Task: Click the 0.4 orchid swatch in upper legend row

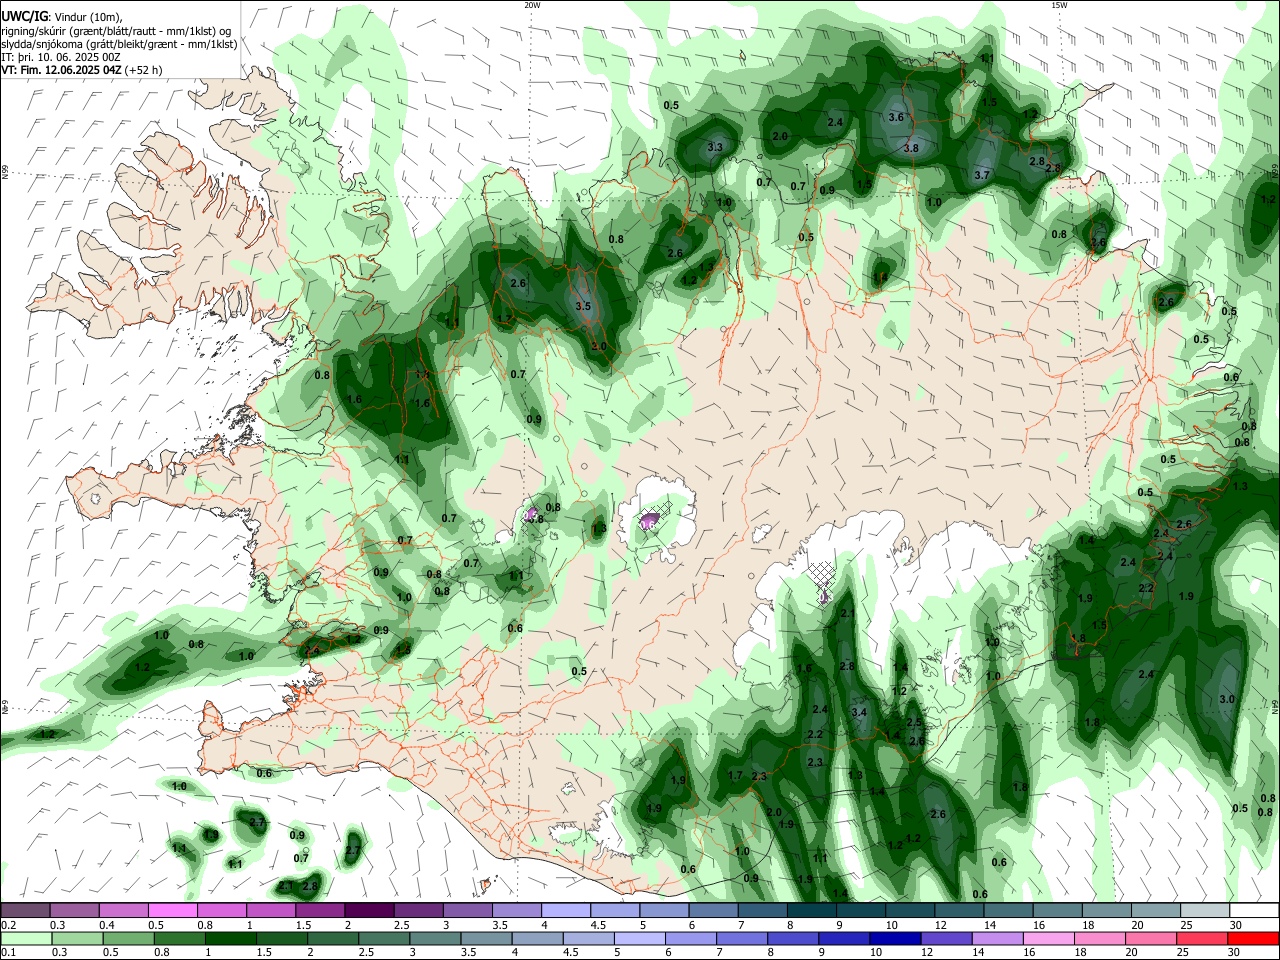Action: click(123, 911)
